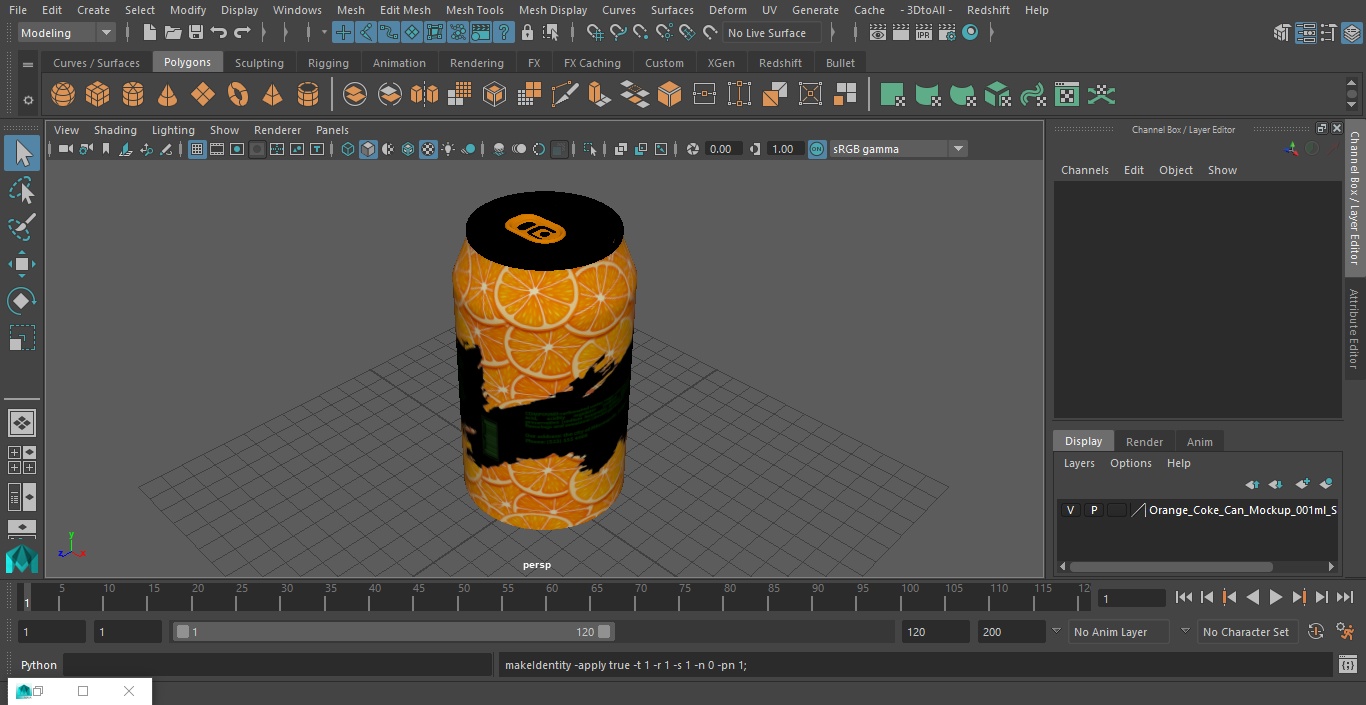This screenshot has height=705, width=1366.
Task: Open the UV checker editor shelf icon
Action: click(1067, 95)
